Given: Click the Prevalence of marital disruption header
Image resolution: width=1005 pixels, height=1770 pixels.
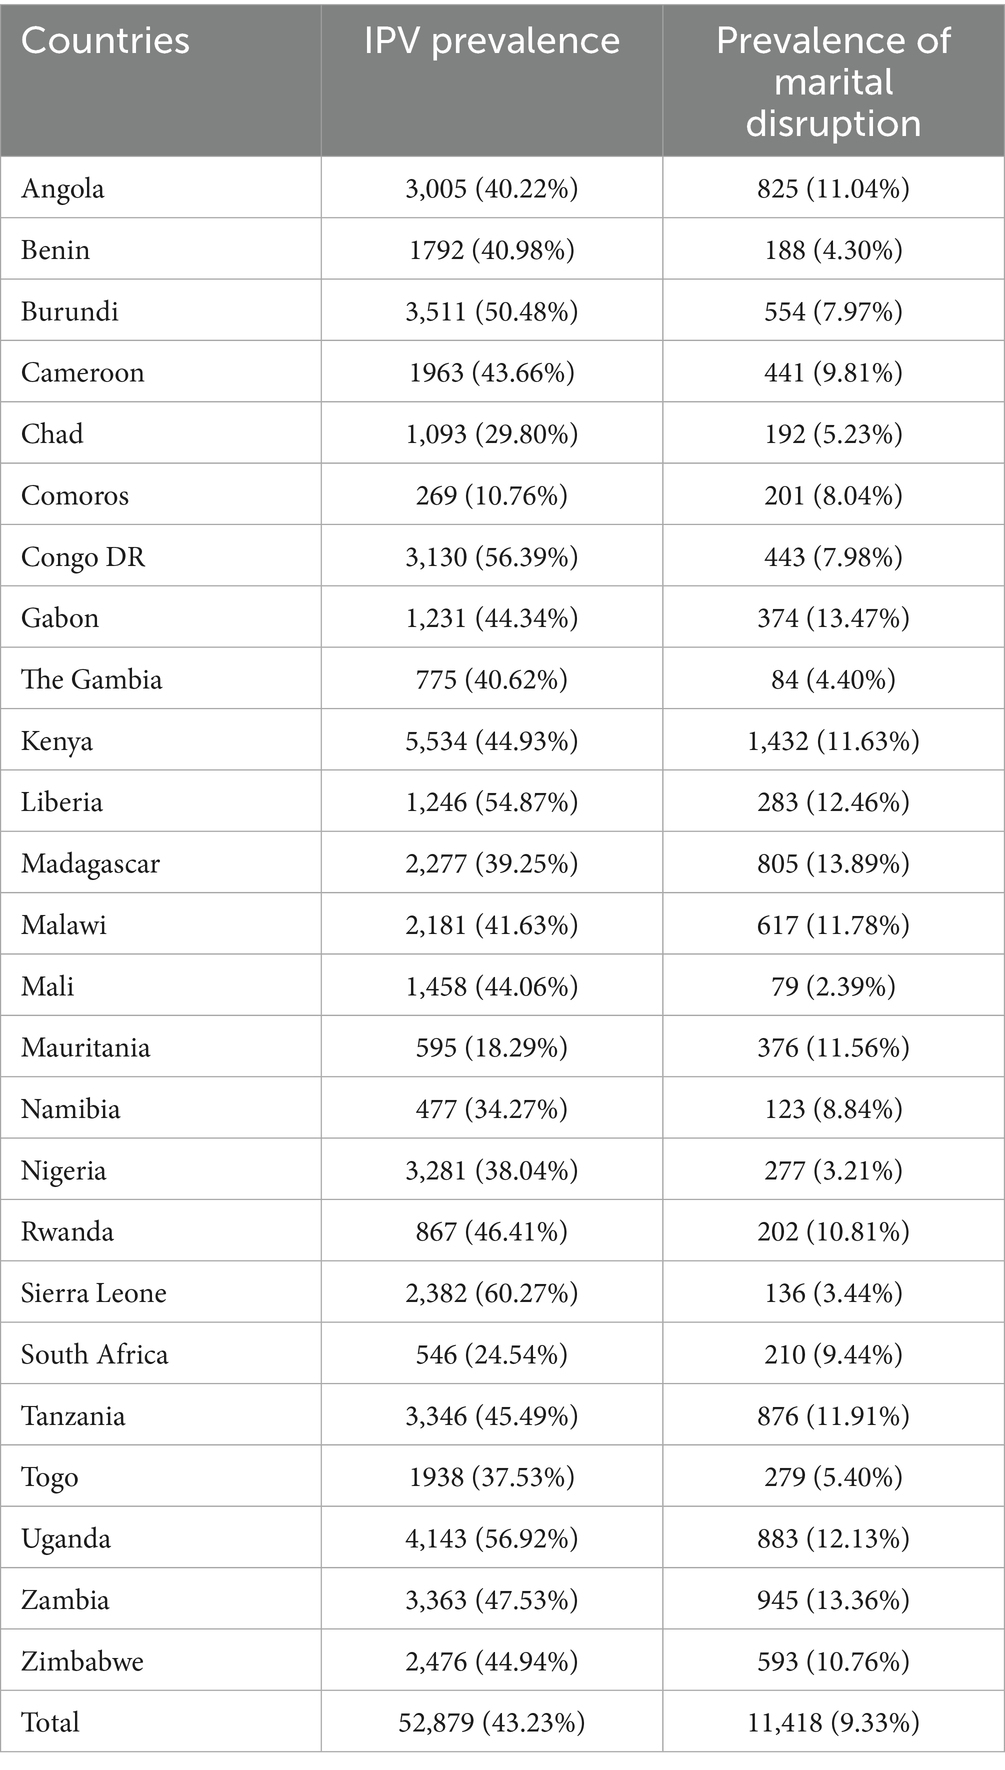Looking at the screenshot, I should 833,81.
